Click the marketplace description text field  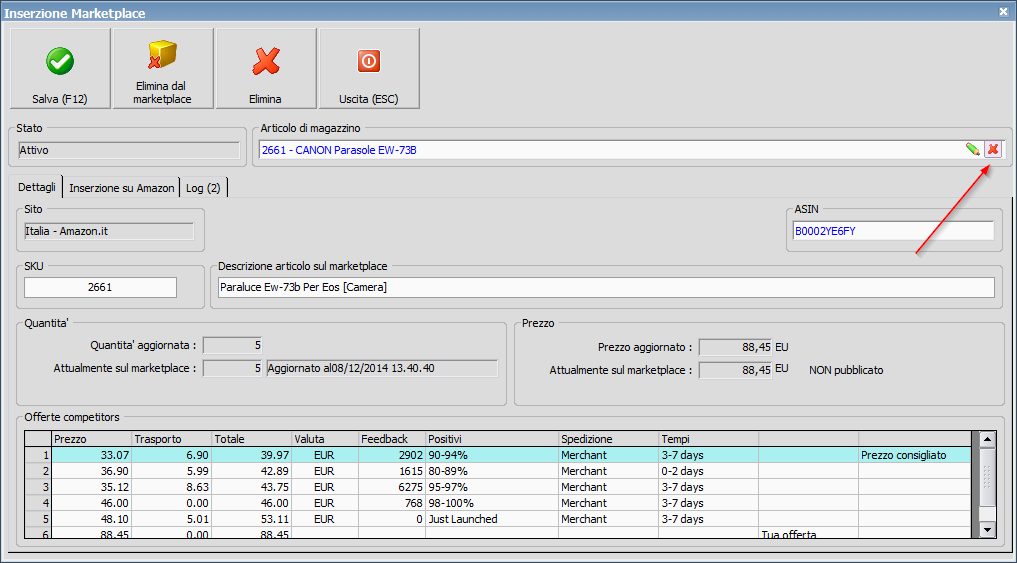(x=605, y=288)
